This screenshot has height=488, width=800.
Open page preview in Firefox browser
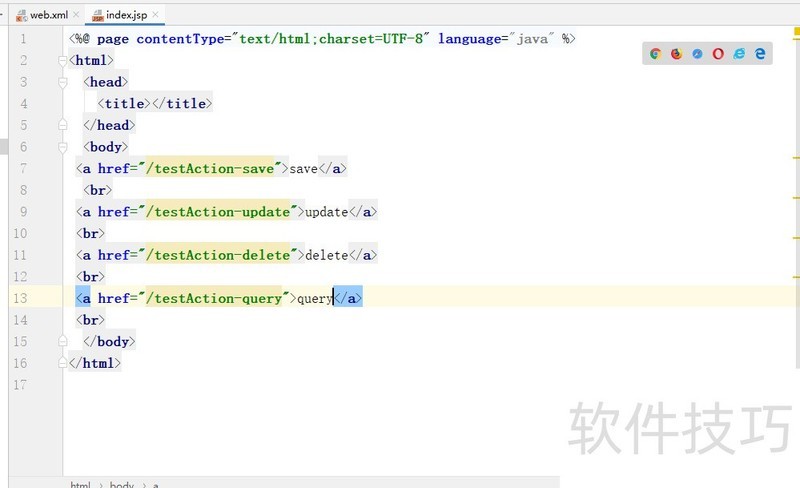click(677, 54)
